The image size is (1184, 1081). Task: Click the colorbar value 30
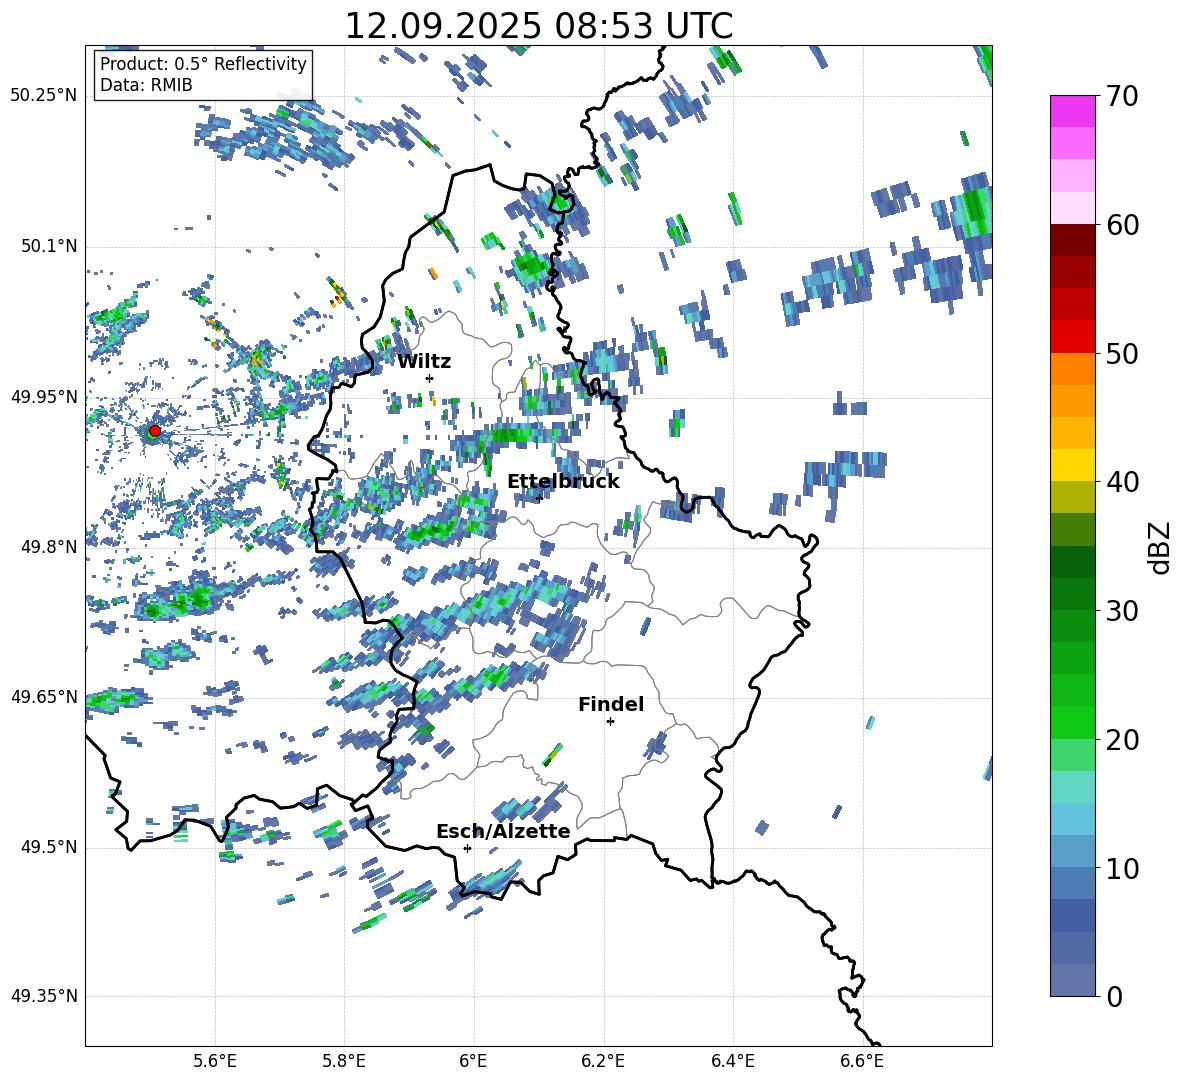click(1122, 611)
